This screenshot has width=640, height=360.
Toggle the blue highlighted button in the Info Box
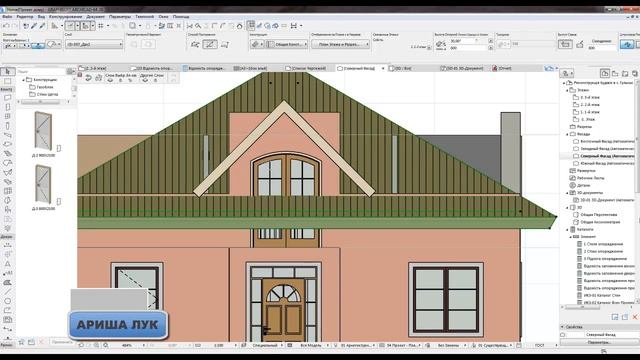pos(627,44)
